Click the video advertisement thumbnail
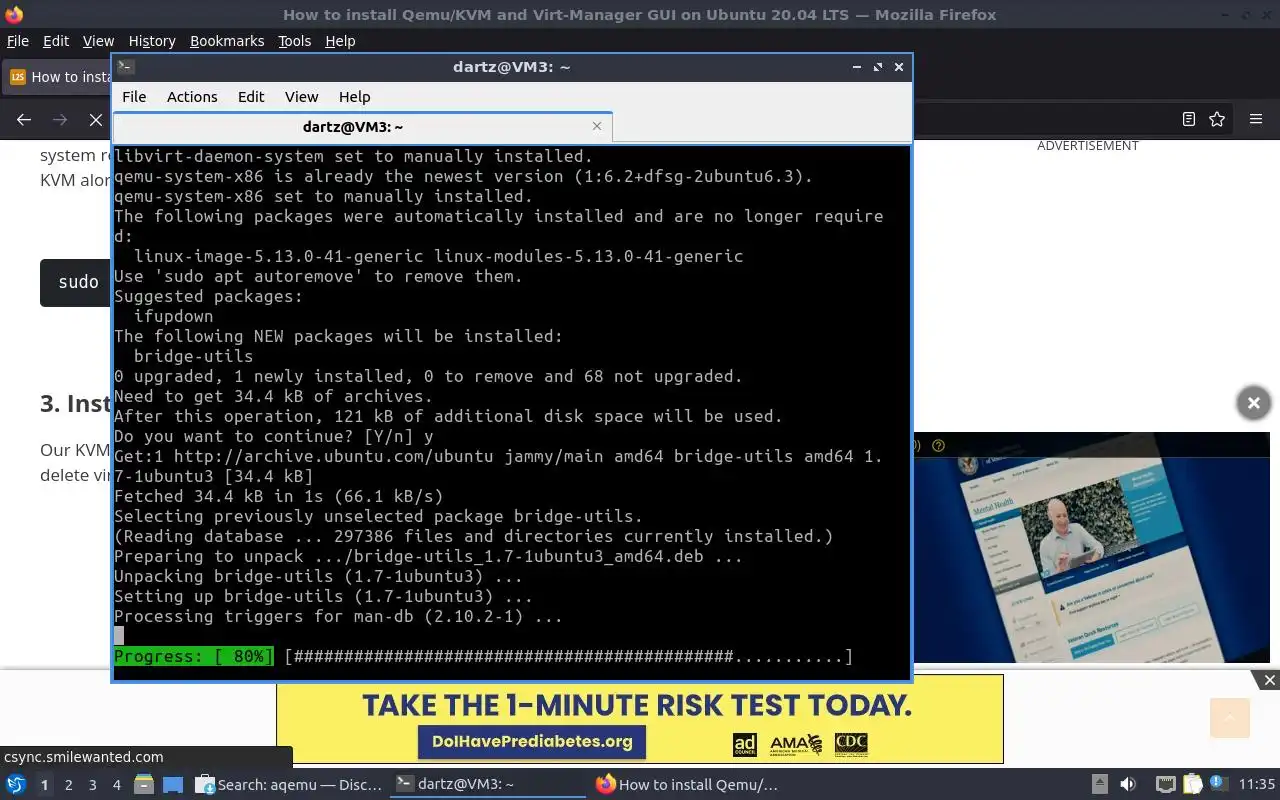This screenshot has width=1280, height=800. point(1094,548)
